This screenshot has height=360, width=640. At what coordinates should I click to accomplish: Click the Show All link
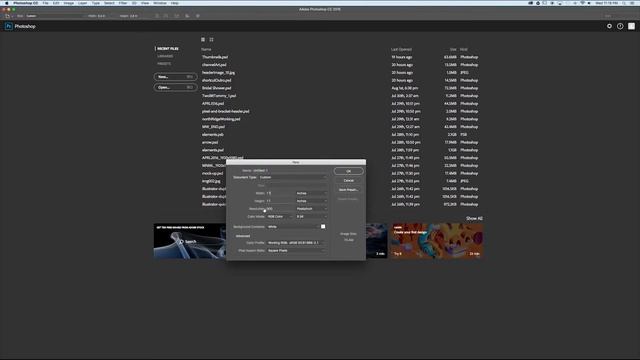click(x=474, y=218)
